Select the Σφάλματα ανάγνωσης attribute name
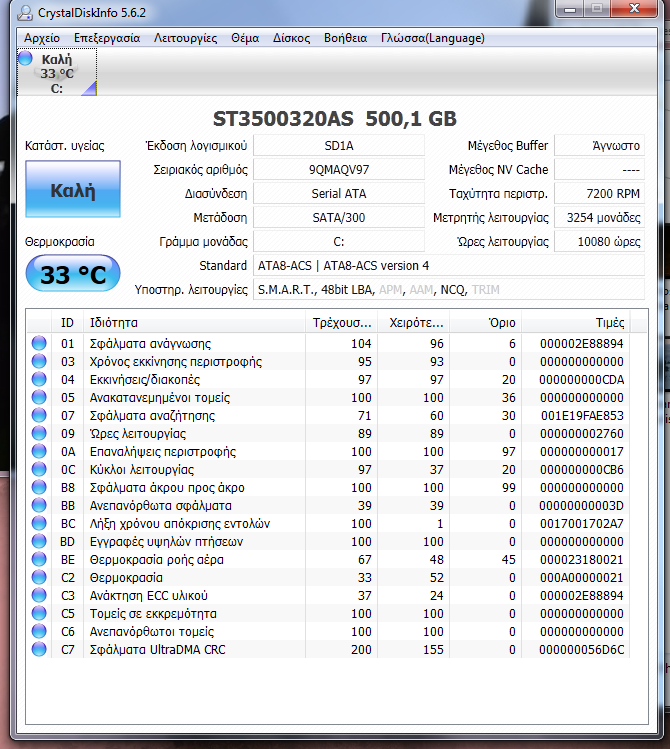Screen dimensions: 670x749 pyautogui.click(x=150, y=343)
